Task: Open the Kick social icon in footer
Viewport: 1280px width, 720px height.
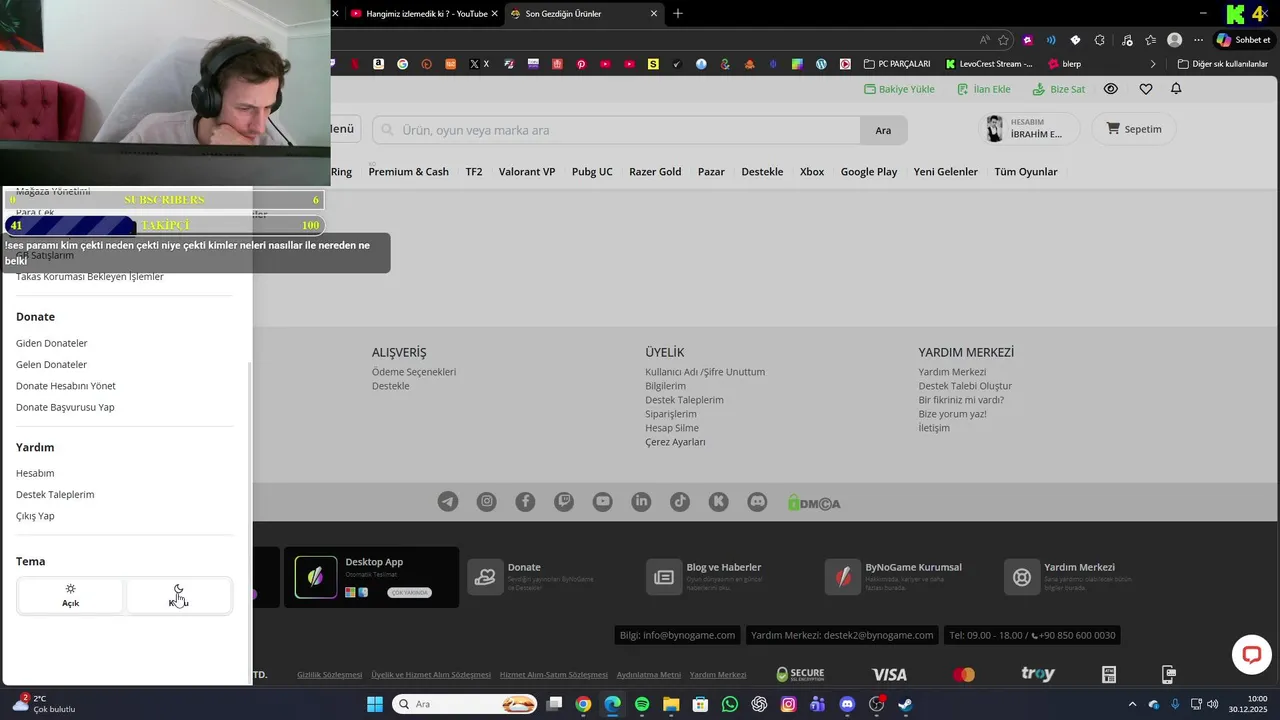Action: coord(718,502)
